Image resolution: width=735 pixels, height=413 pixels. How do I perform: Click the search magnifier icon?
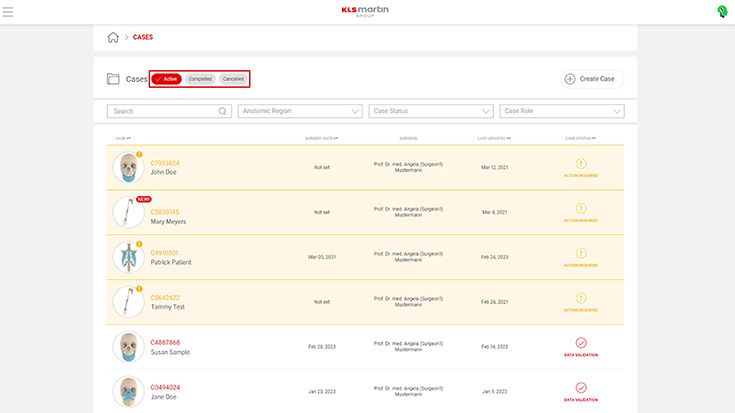click(x=224, y=111)
